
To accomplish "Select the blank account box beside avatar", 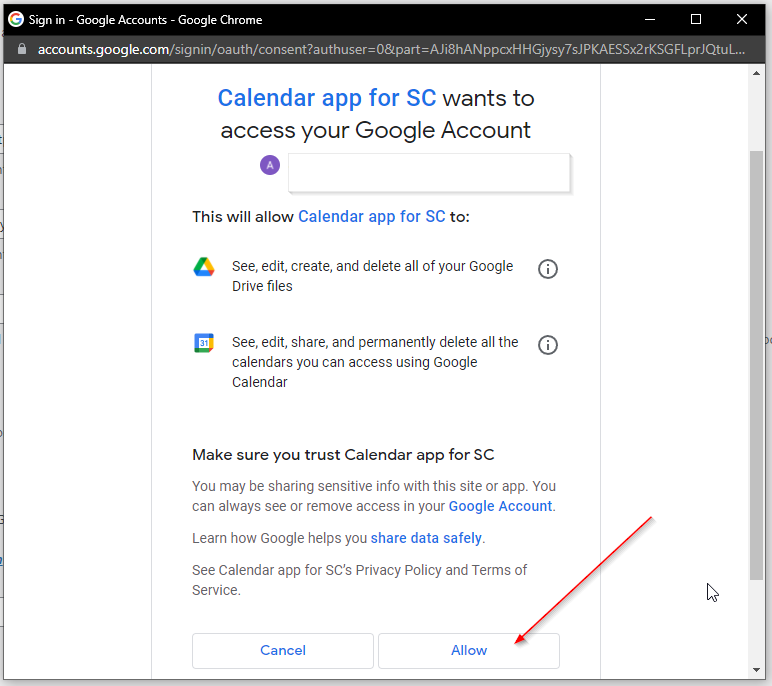I will 429,172.
